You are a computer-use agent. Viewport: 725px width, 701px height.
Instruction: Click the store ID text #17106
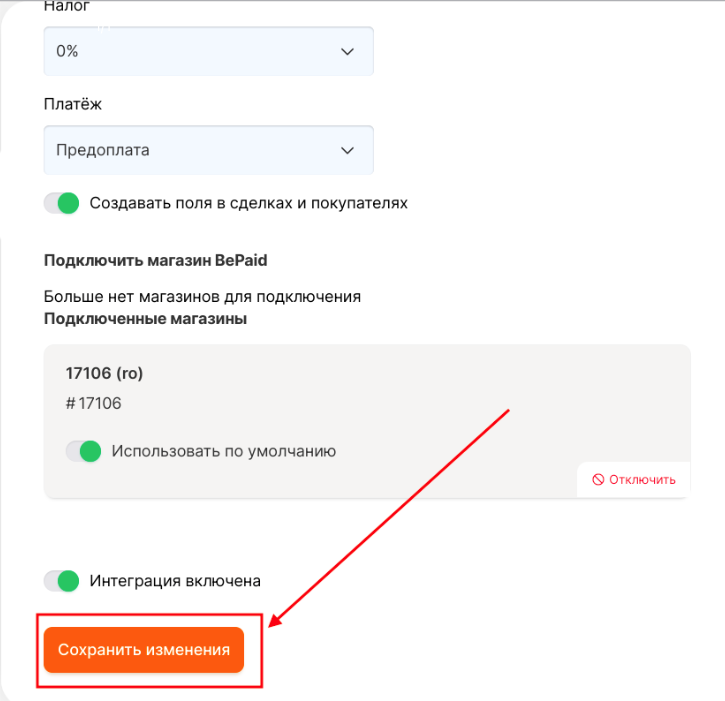point(93,404)
